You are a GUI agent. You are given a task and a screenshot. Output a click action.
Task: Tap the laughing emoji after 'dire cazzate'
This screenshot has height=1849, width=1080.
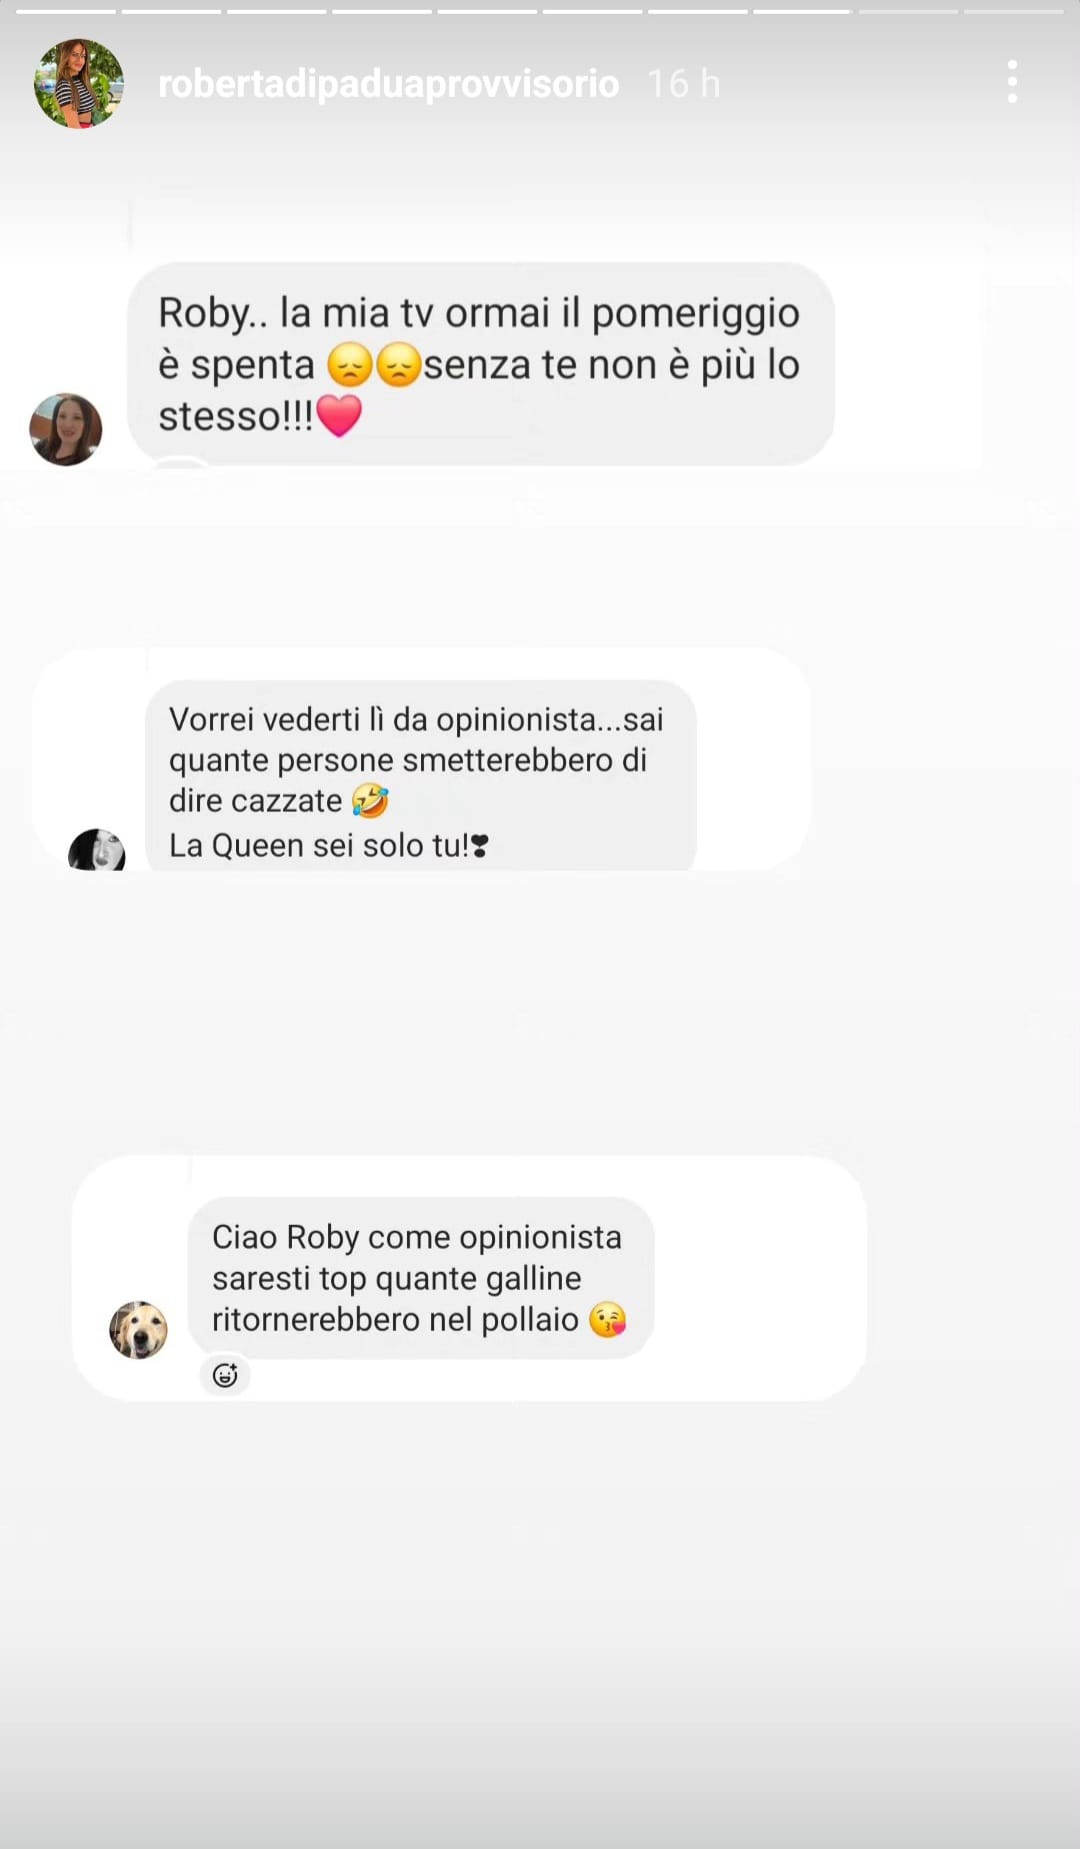(370, 801)
